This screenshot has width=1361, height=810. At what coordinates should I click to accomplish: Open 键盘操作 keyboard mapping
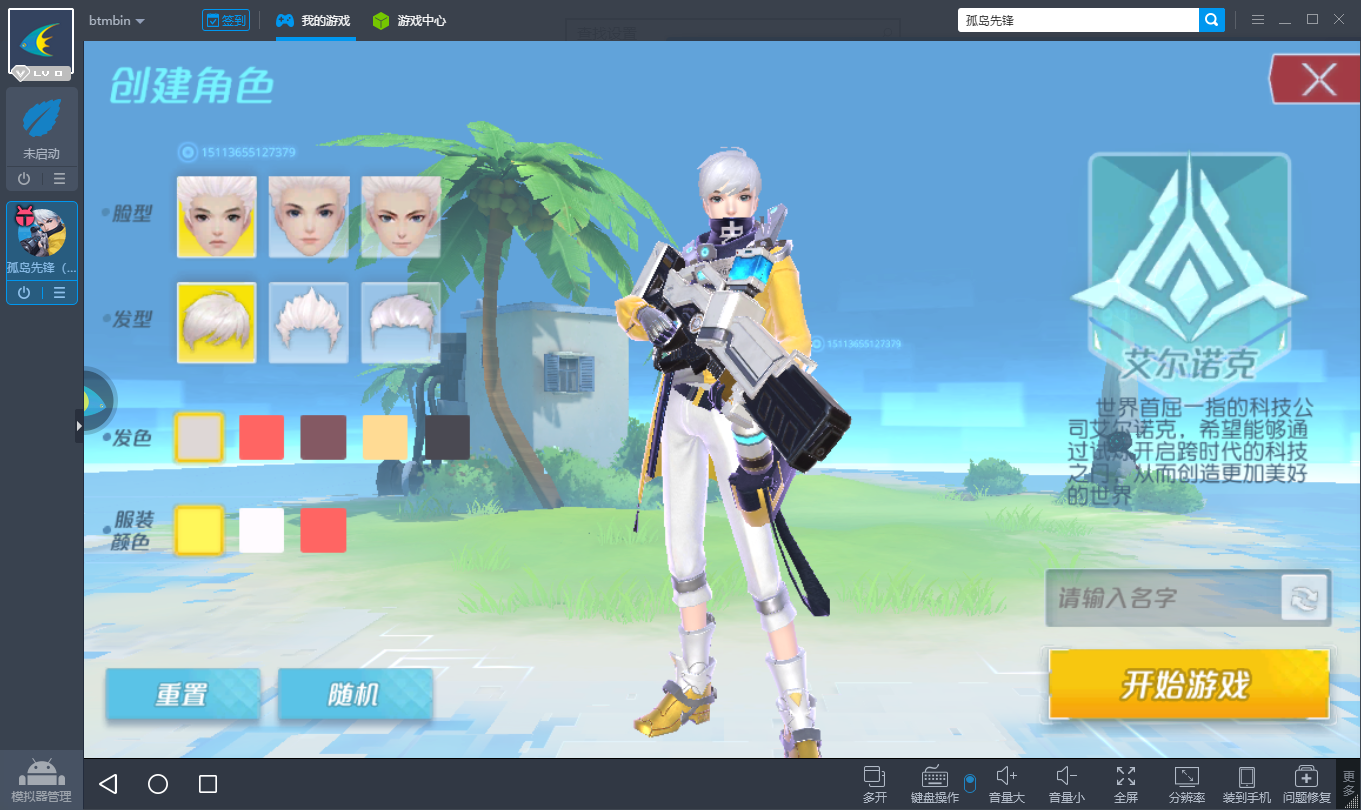(x=935, y=784)
